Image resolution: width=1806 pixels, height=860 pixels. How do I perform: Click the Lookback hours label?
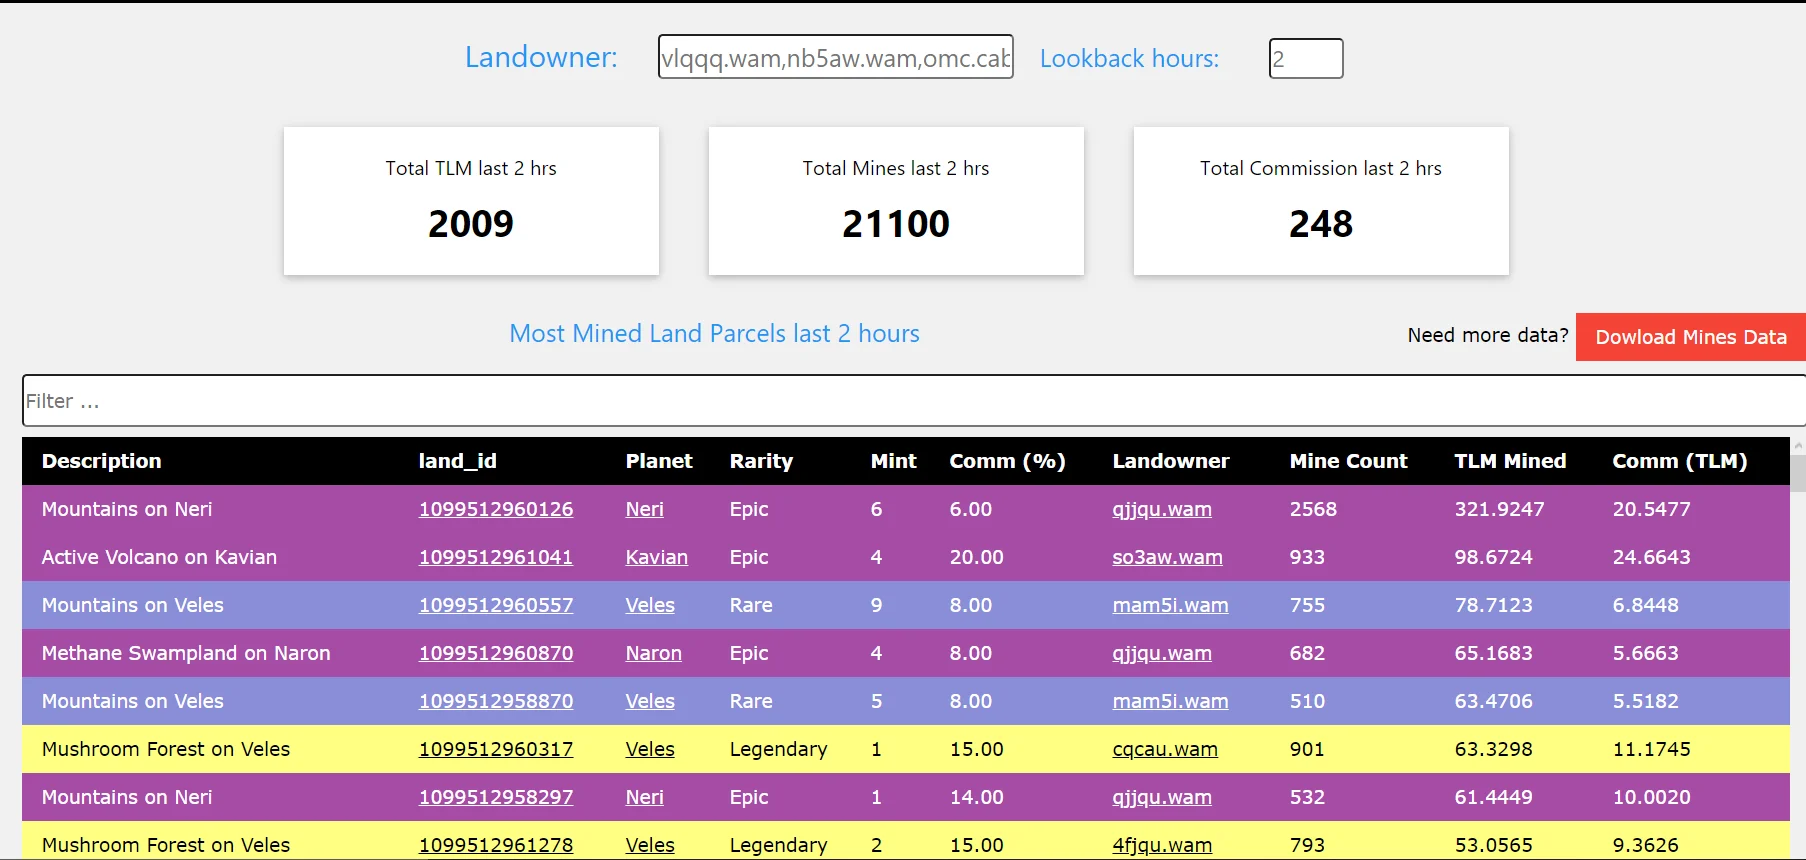tap(1129, 58)
